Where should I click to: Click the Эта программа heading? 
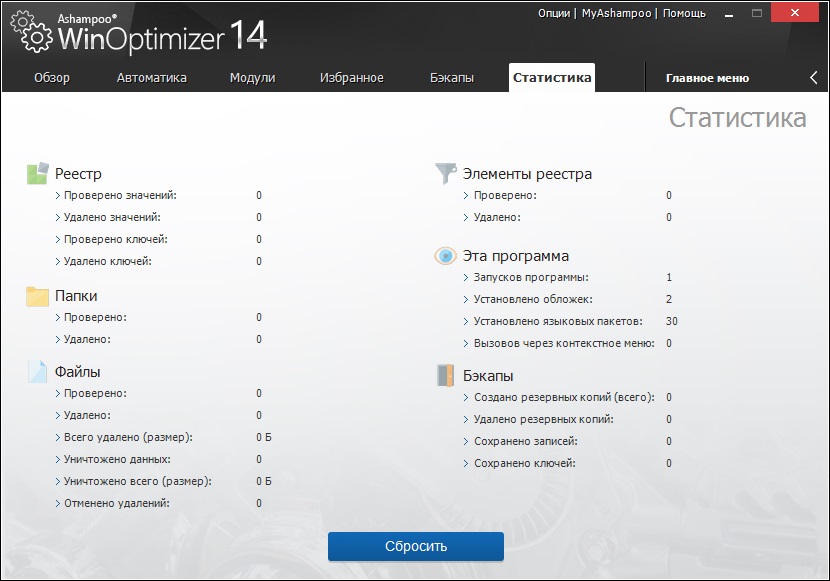tap(516, 256)
